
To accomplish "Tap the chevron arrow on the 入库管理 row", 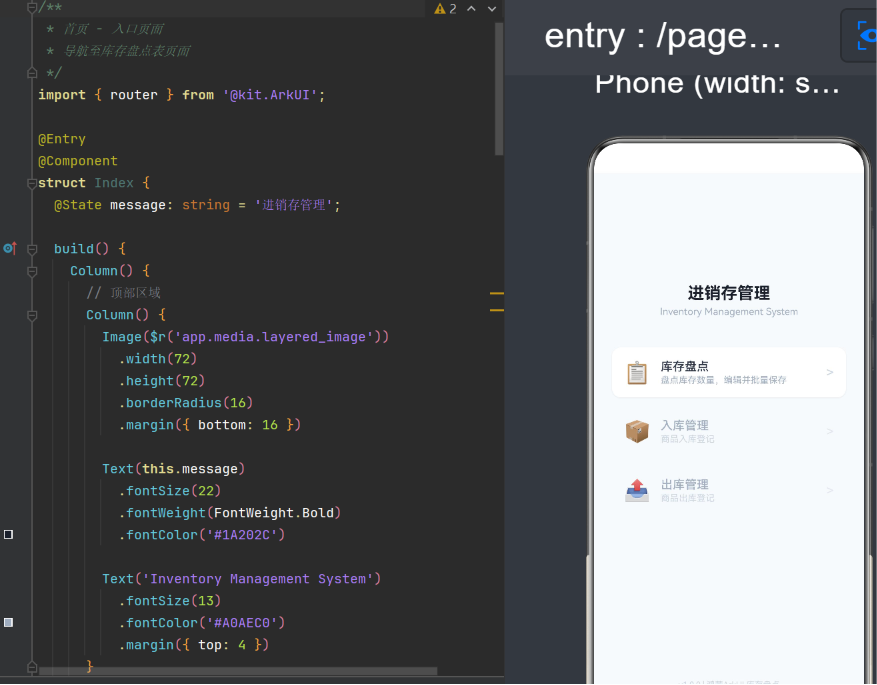I will click(829, 431).
